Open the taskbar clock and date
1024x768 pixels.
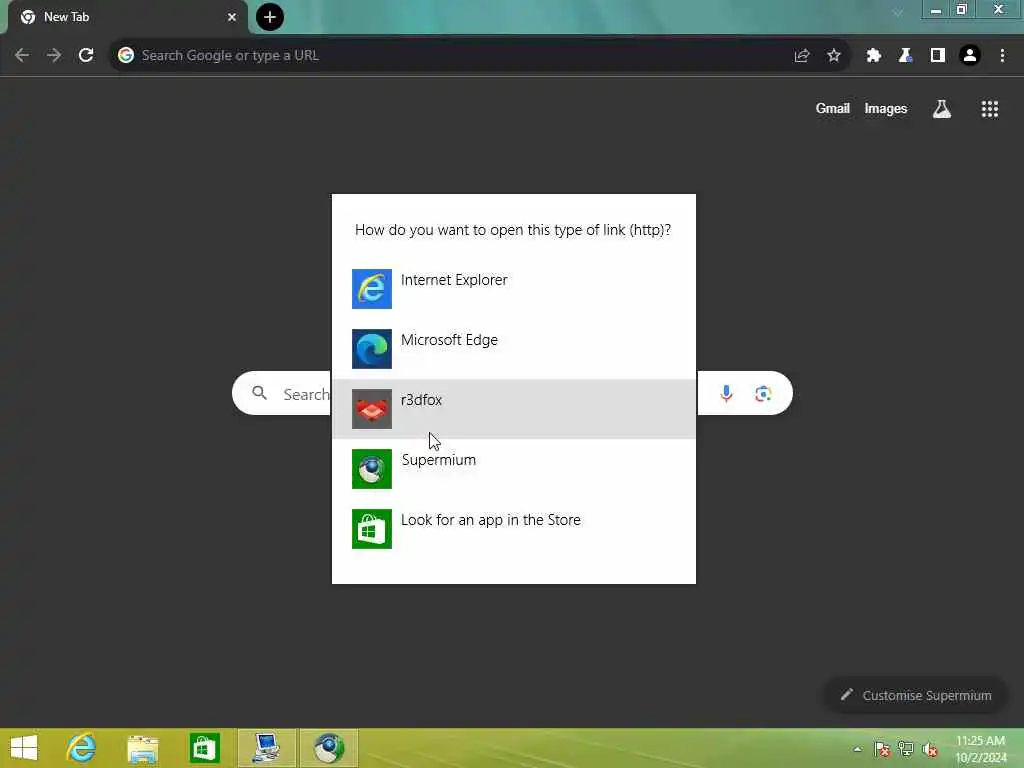981,749
